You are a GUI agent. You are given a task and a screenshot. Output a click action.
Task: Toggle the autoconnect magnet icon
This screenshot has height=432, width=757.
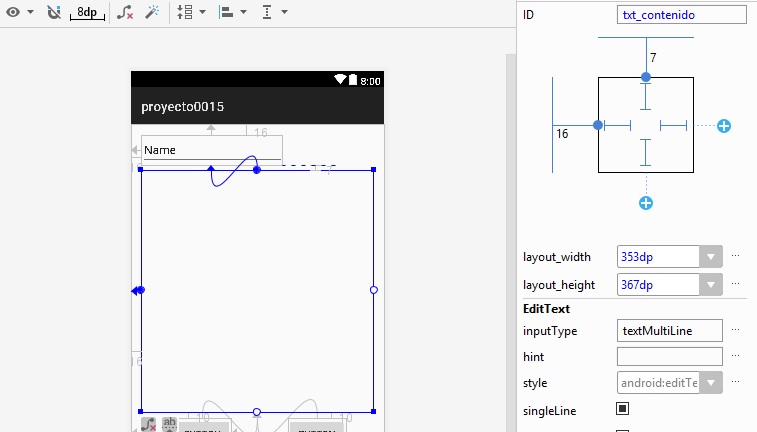(x=54, y=13)
